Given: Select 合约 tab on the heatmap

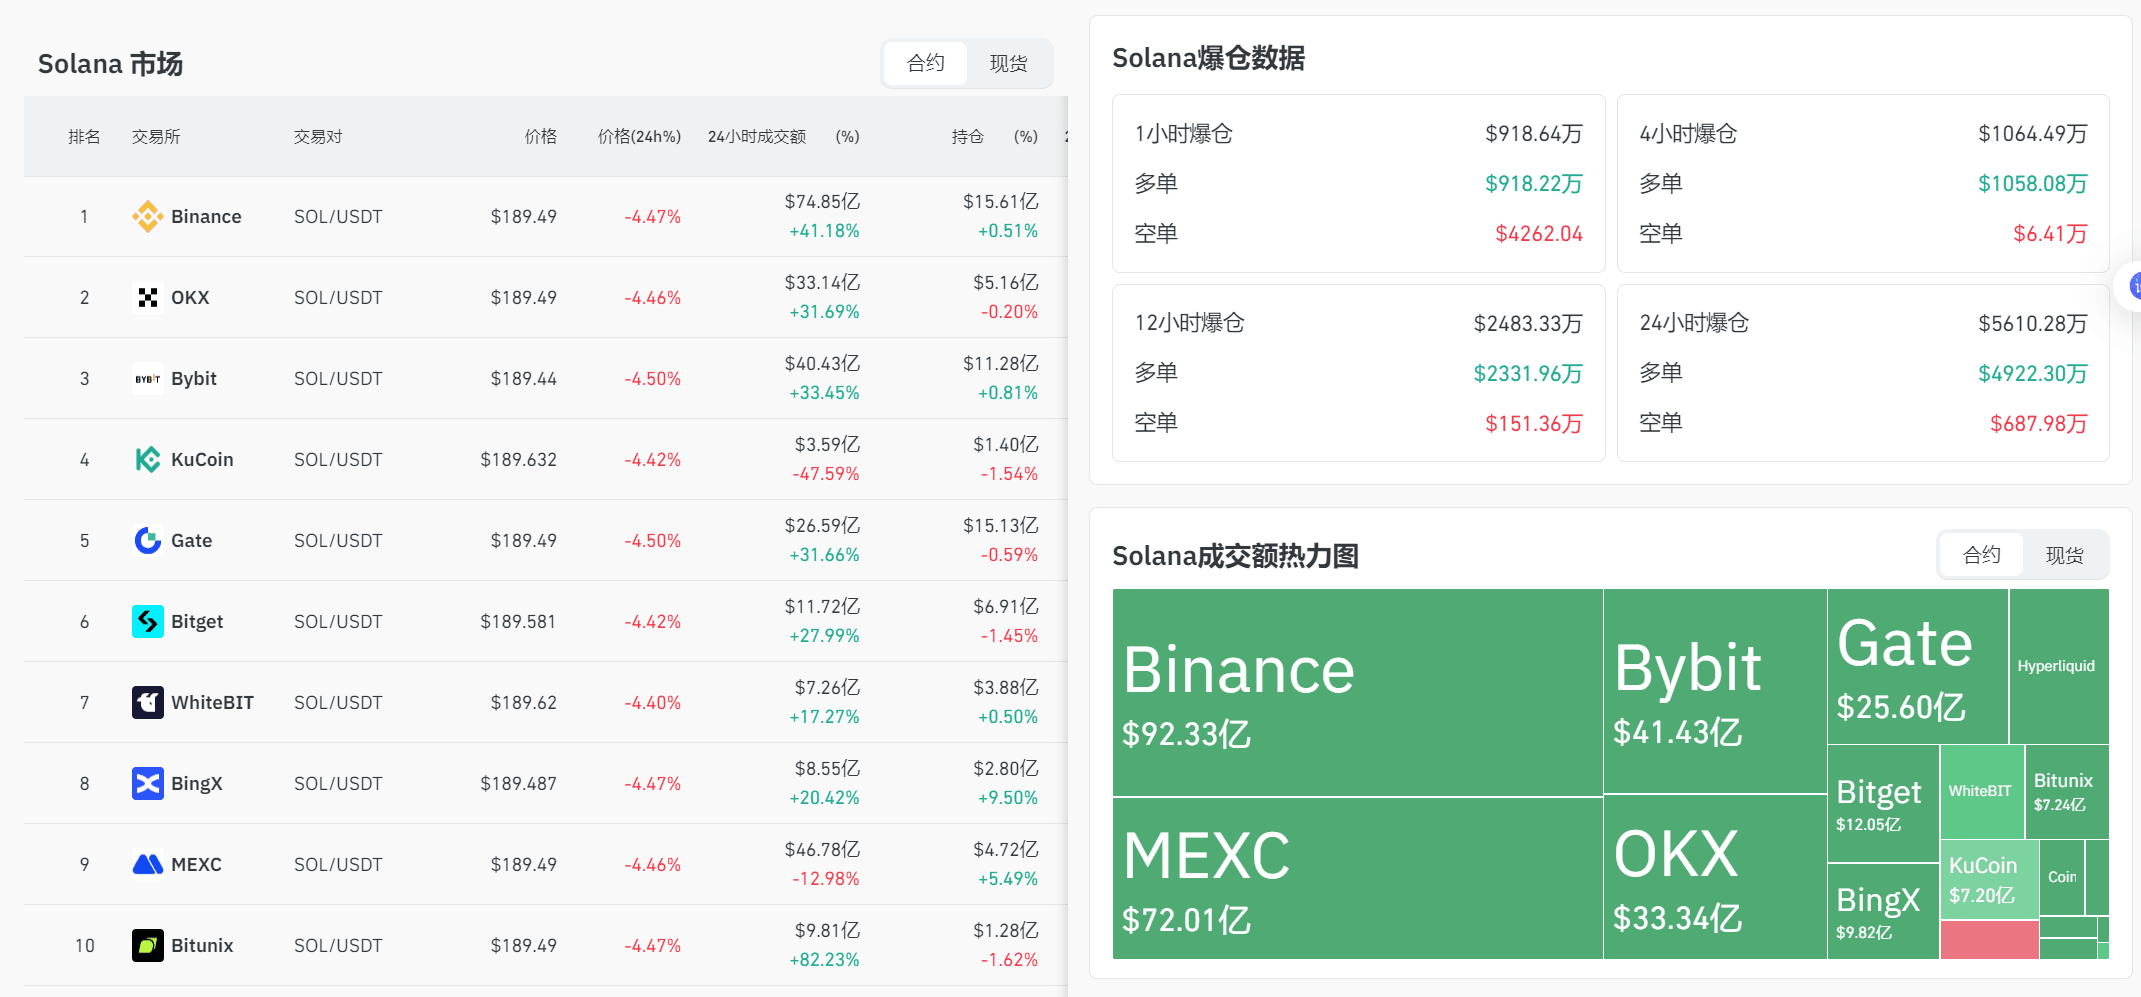Looking at the screenshot, I should coord(1981,555).
